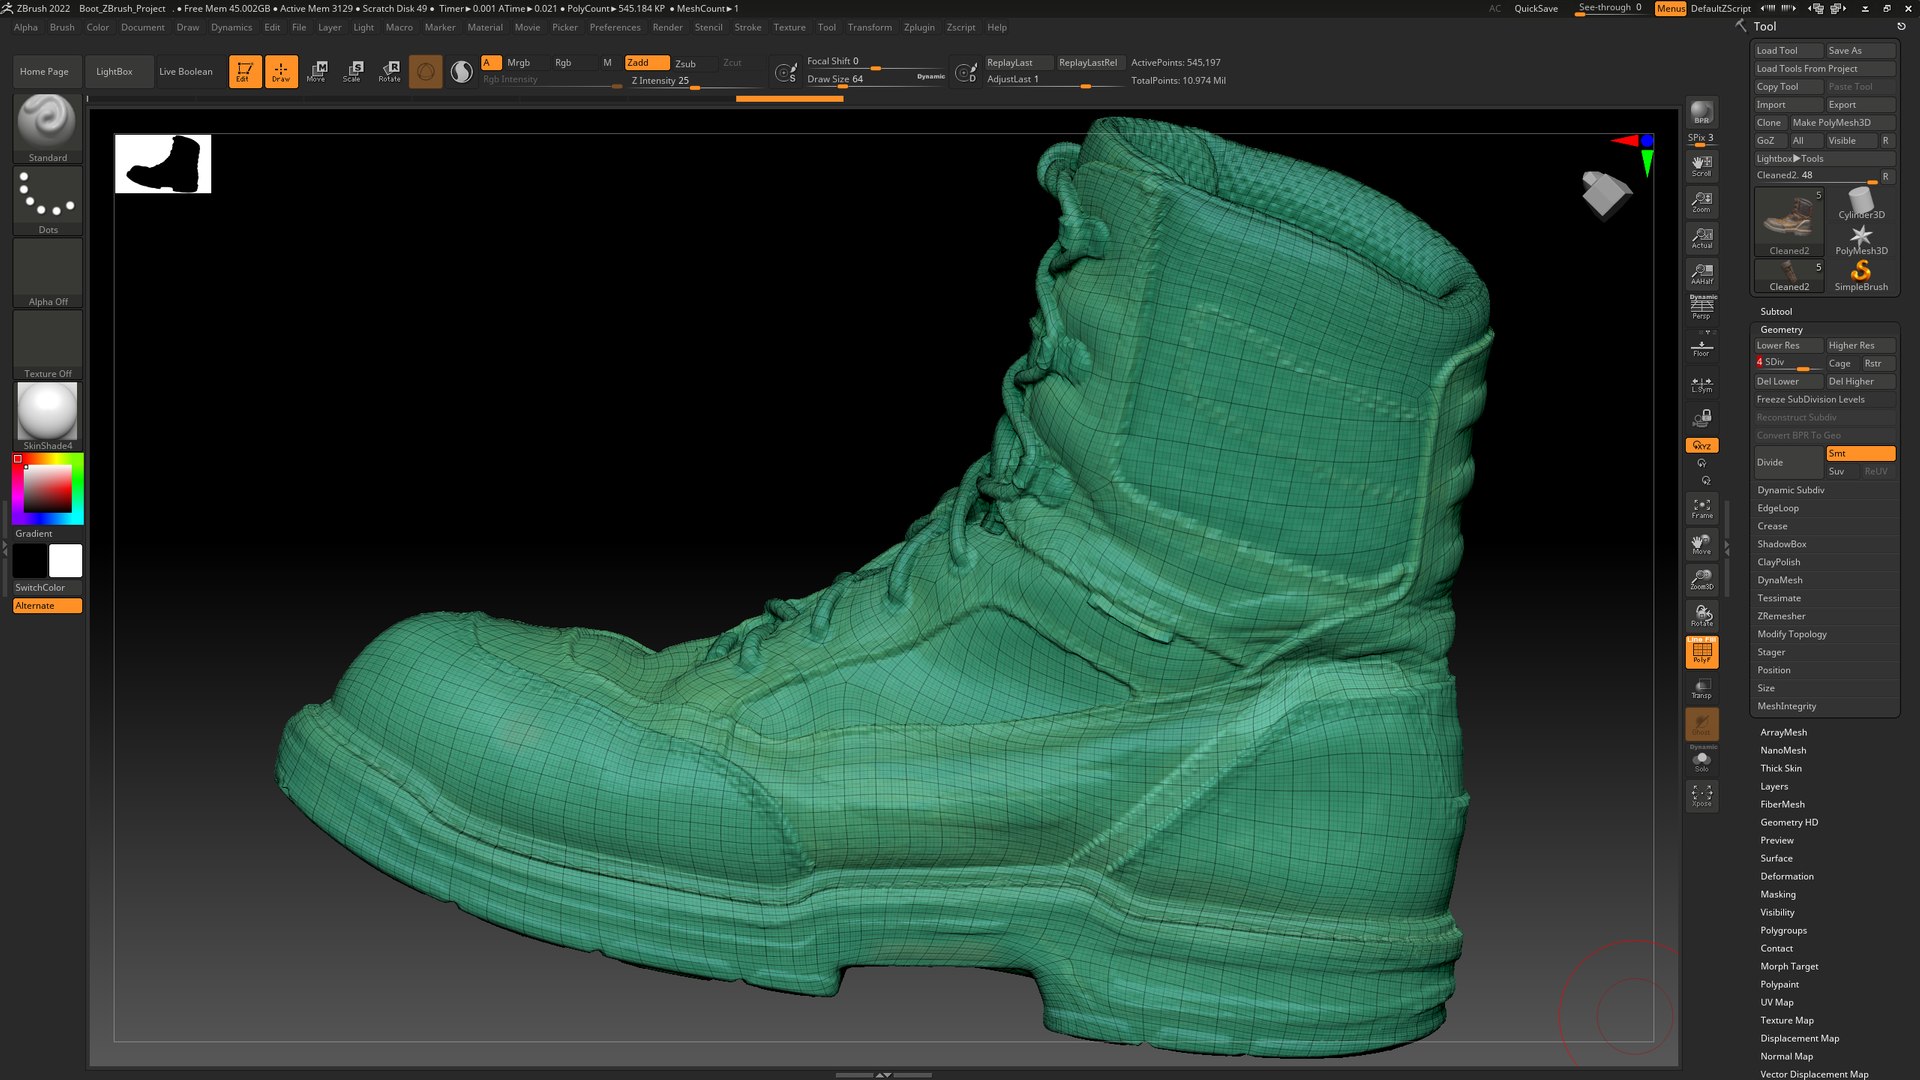Select the white secondary color swatch

(x=65, y=561)
